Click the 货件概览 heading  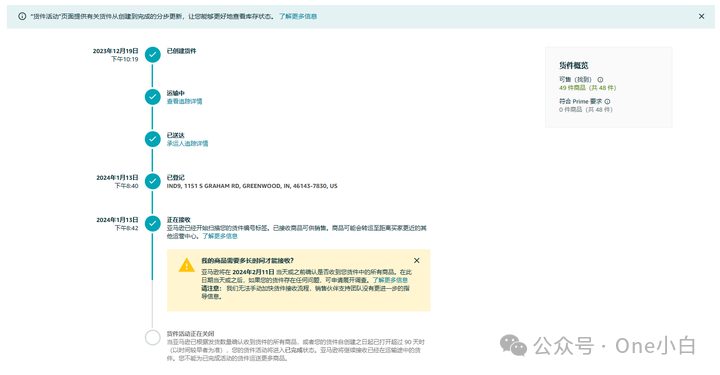pyautogui.click(x=574, y=65)
